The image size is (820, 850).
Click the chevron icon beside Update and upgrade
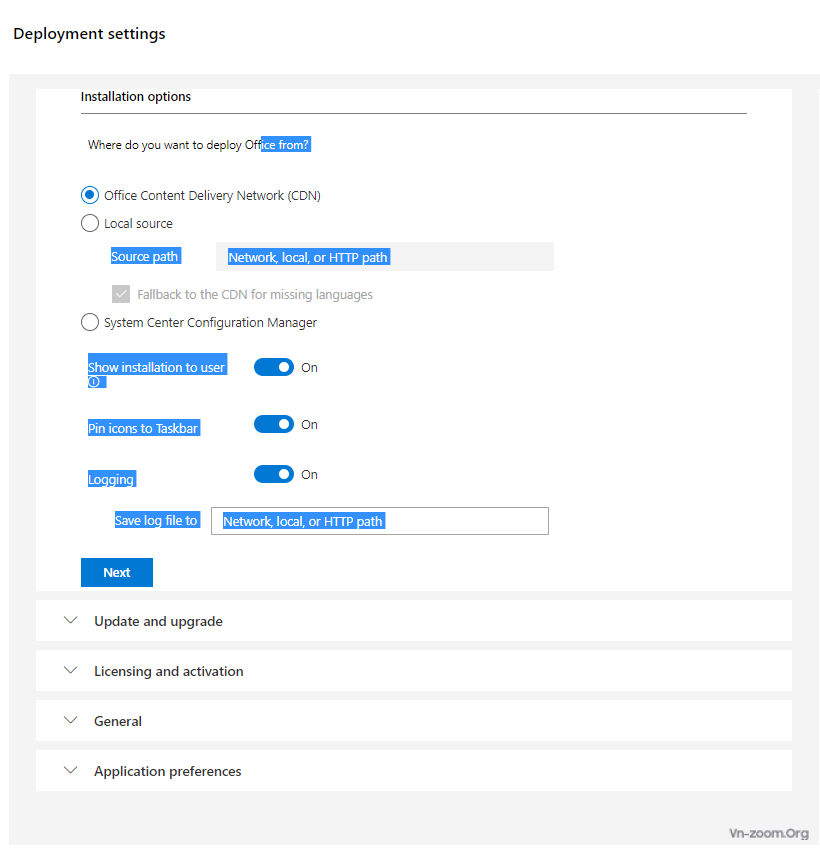[70, 620]
